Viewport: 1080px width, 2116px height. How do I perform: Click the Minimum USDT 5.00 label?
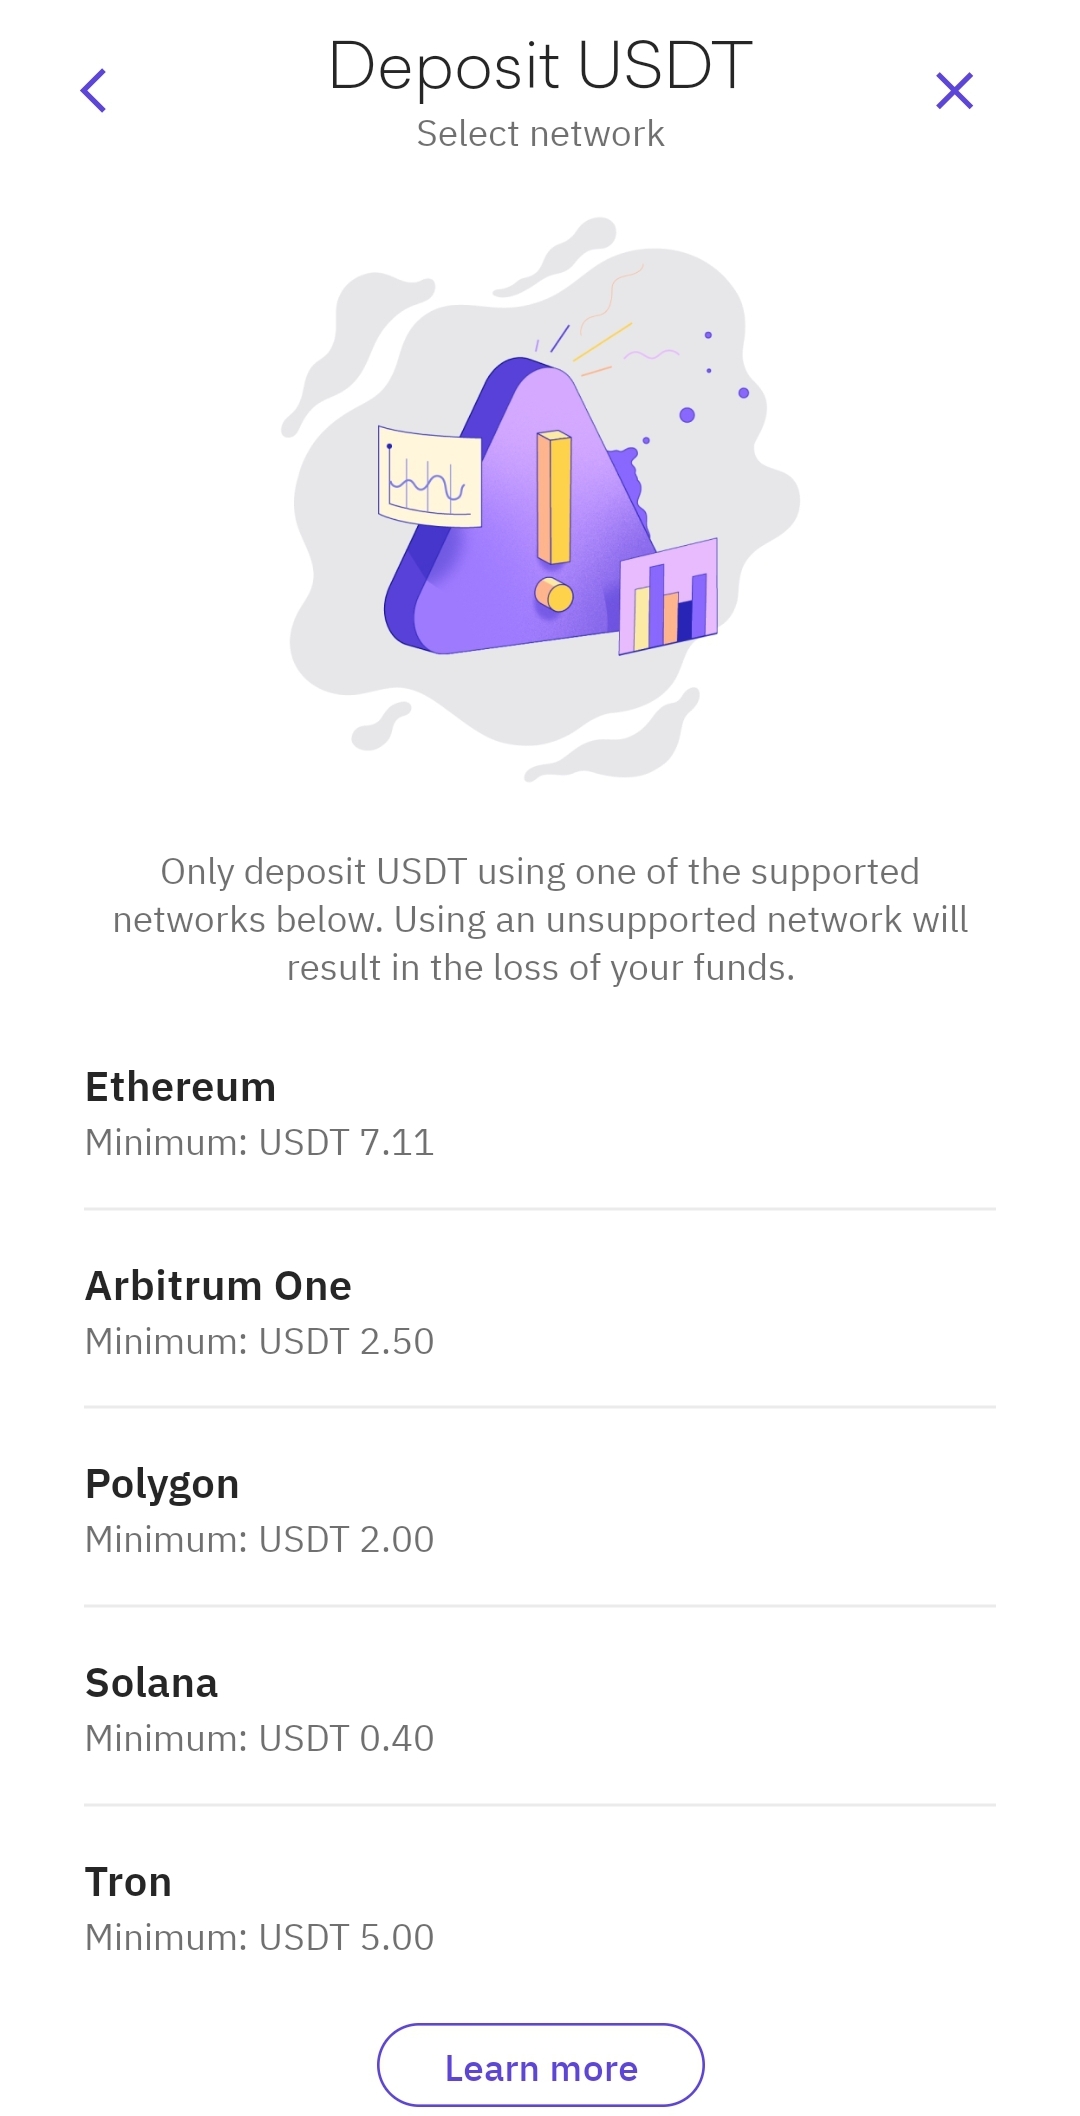pos(260,1938)
